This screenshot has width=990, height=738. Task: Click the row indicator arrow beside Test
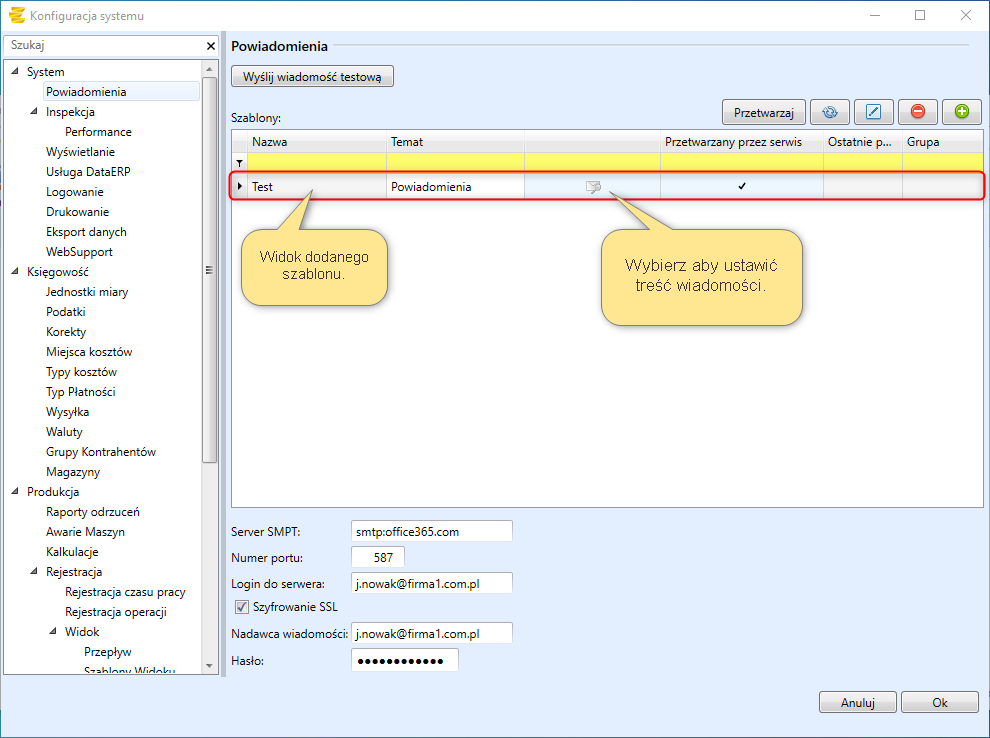pyautogui.click(x=239, y=187)
